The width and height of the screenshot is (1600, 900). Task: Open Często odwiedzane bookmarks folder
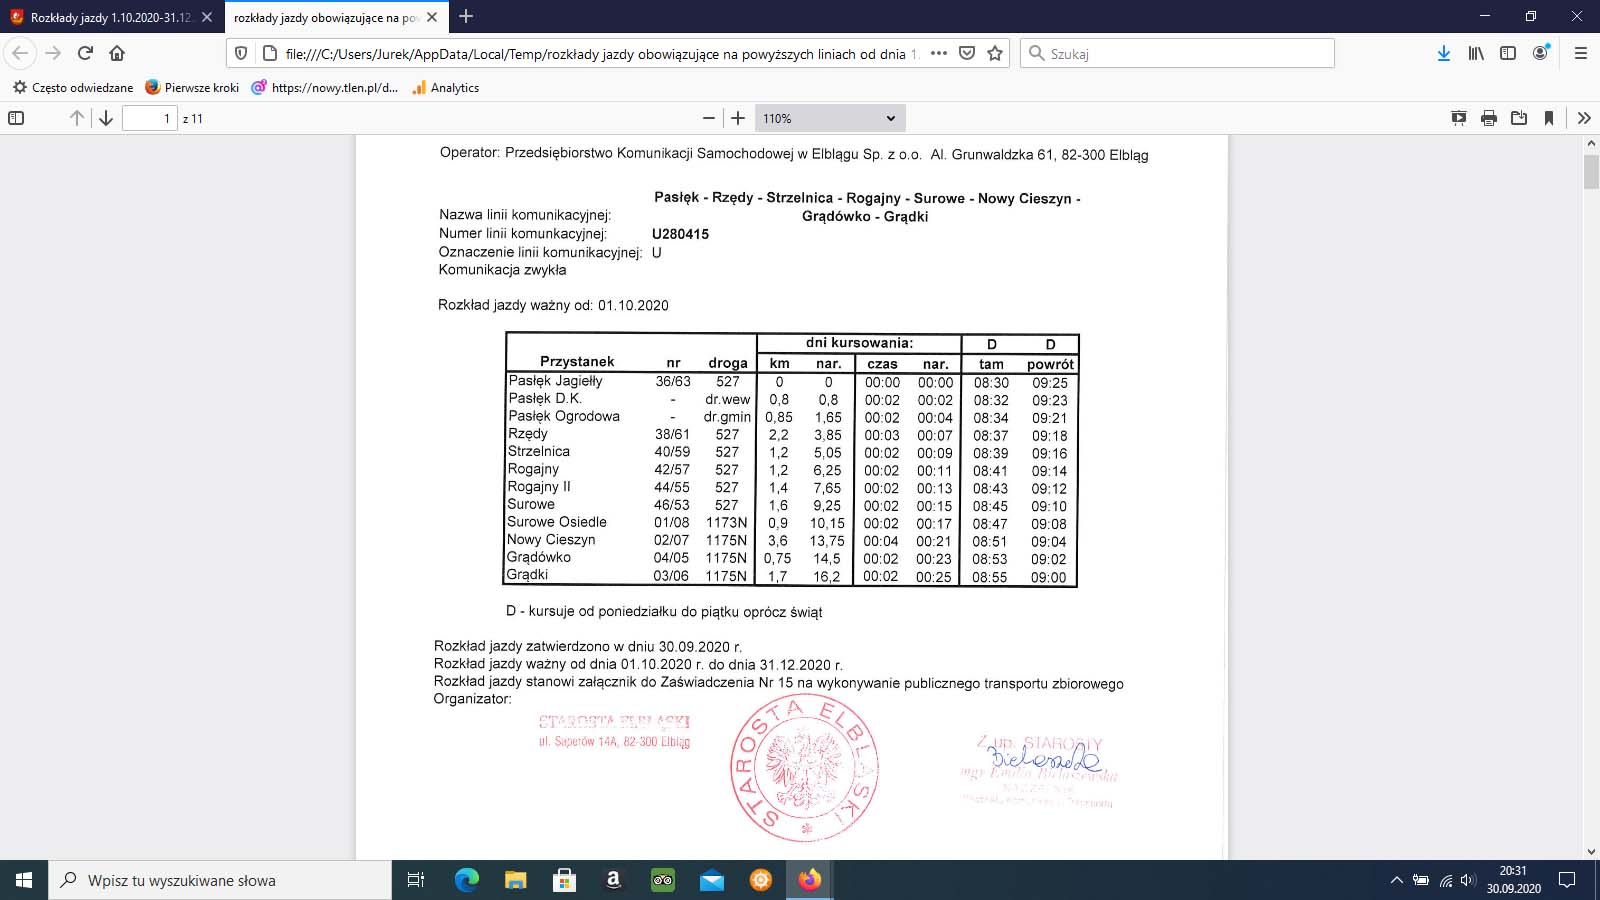[x=73, y=88]
